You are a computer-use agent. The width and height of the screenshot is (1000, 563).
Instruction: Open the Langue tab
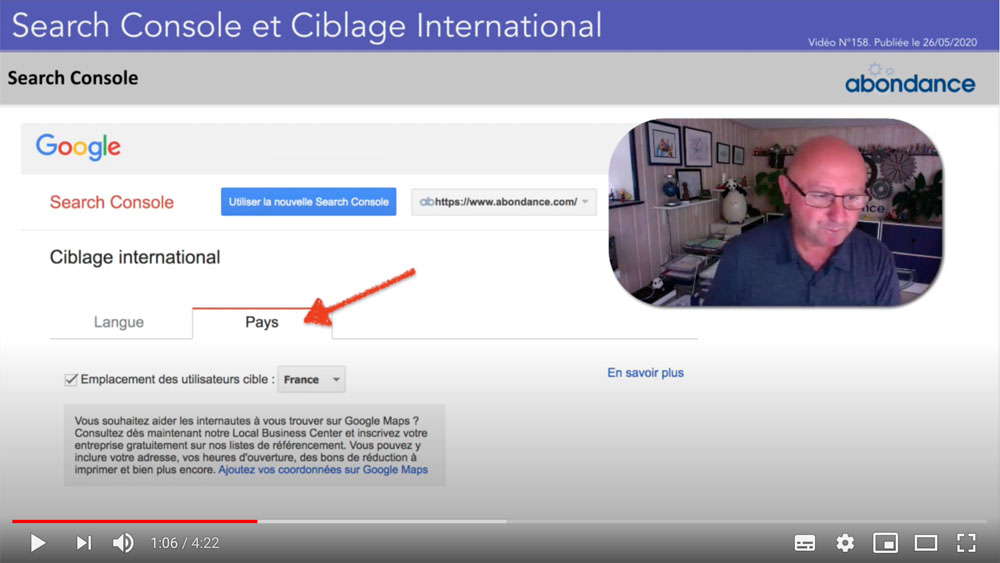point(119,322)
